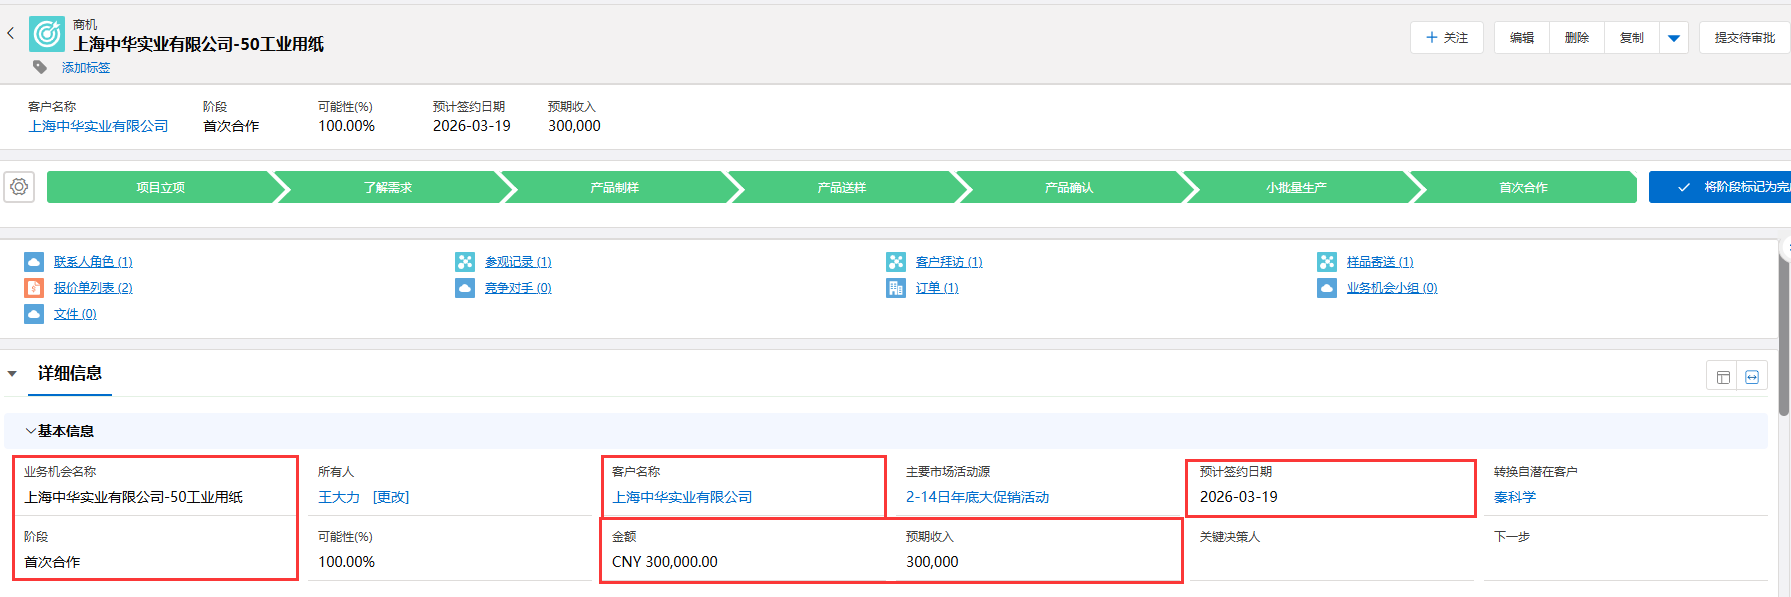Viewport: 1791px width, 597px height.
Task: Click the 订单 building icon
Action: [896, 288]
